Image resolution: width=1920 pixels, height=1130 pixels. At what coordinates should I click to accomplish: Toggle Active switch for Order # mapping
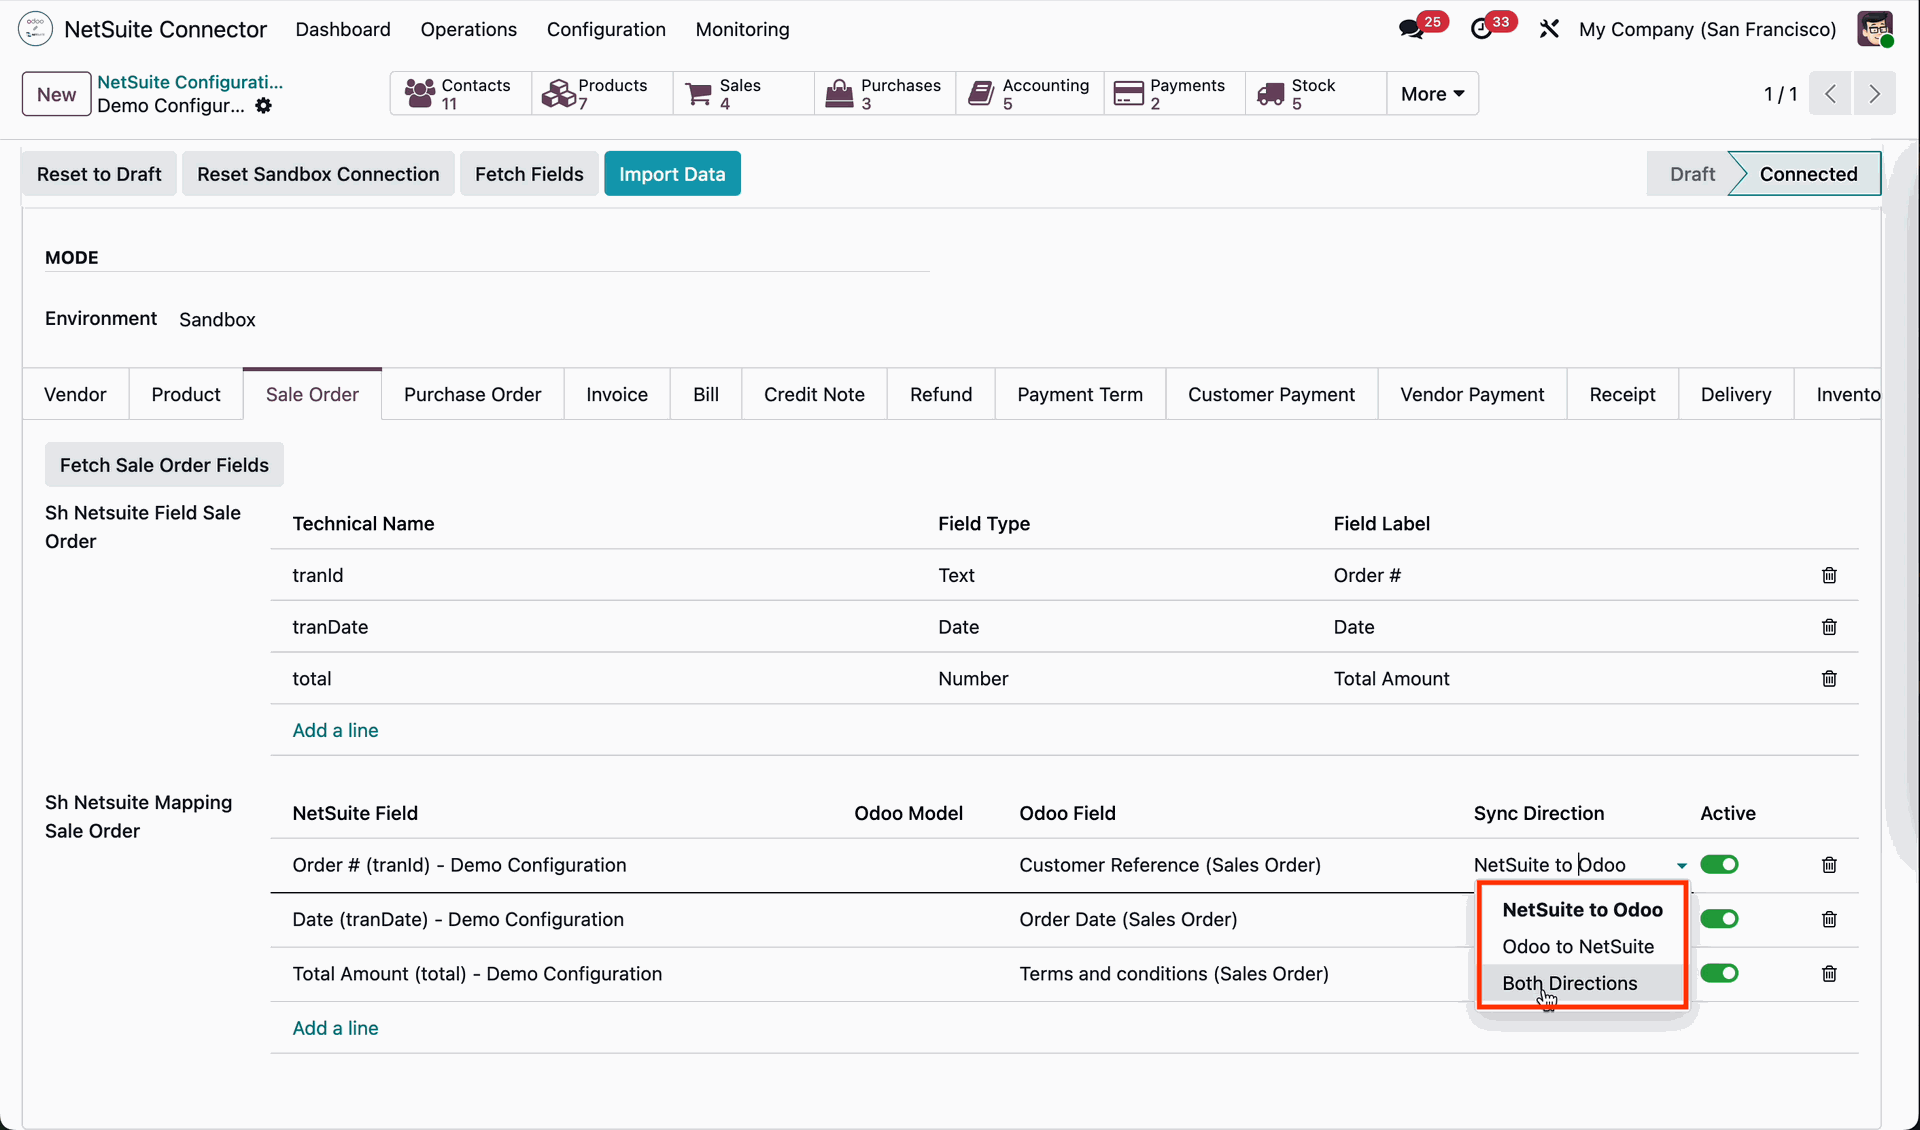[1719, 864]
